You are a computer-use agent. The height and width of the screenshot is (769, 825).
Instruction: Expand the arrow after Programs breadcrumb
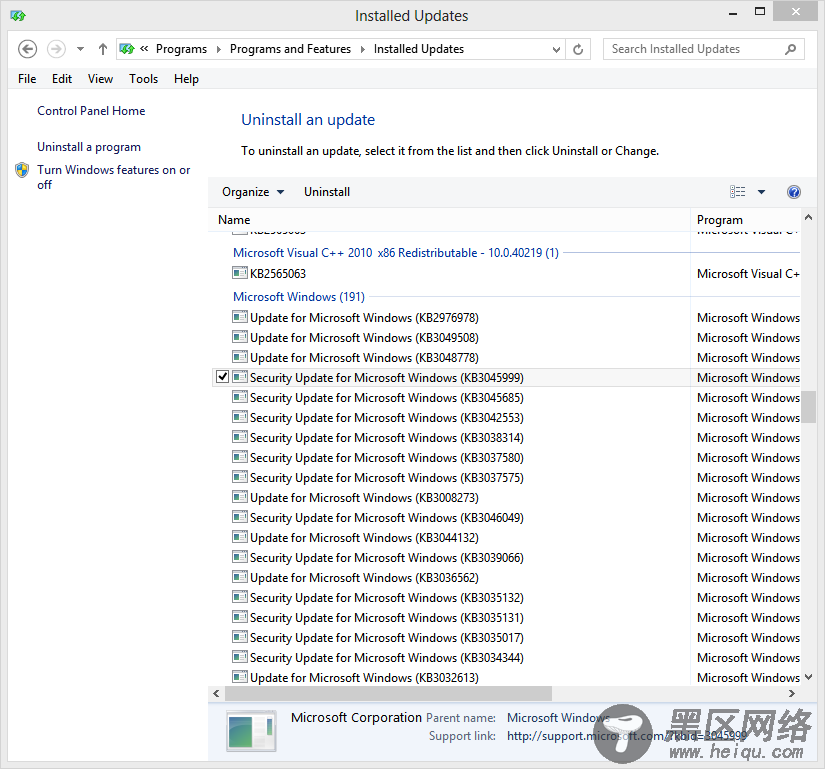click(219, 49)
